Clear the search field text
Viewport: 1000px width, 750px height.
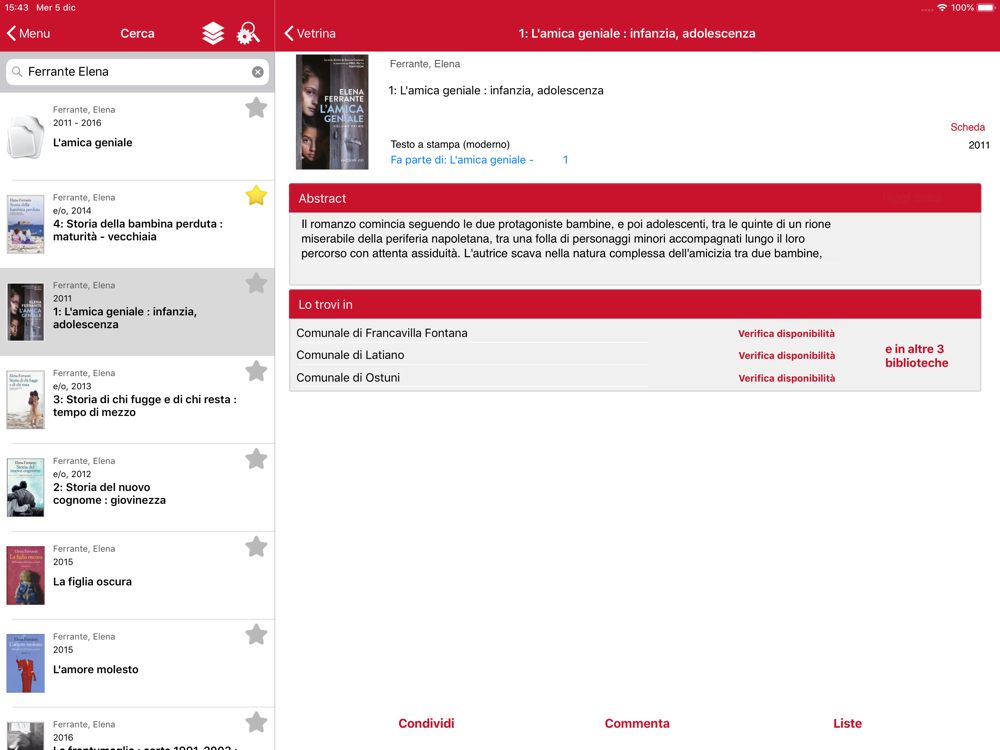coord(258,72)
